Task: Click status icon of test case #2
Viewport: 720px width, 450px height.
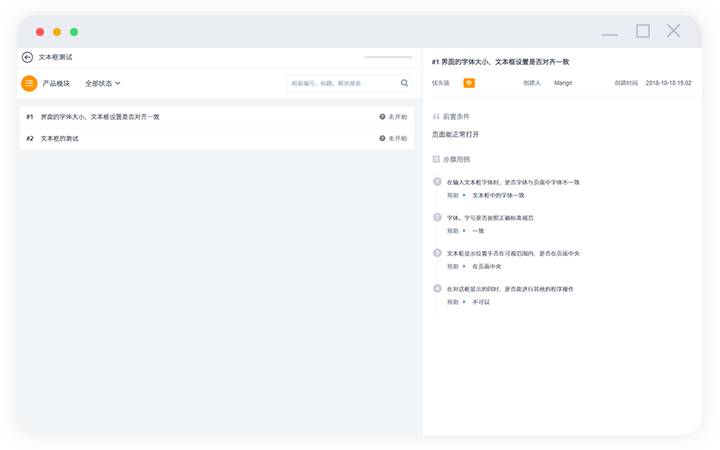Action: click(x=382, y=138)
